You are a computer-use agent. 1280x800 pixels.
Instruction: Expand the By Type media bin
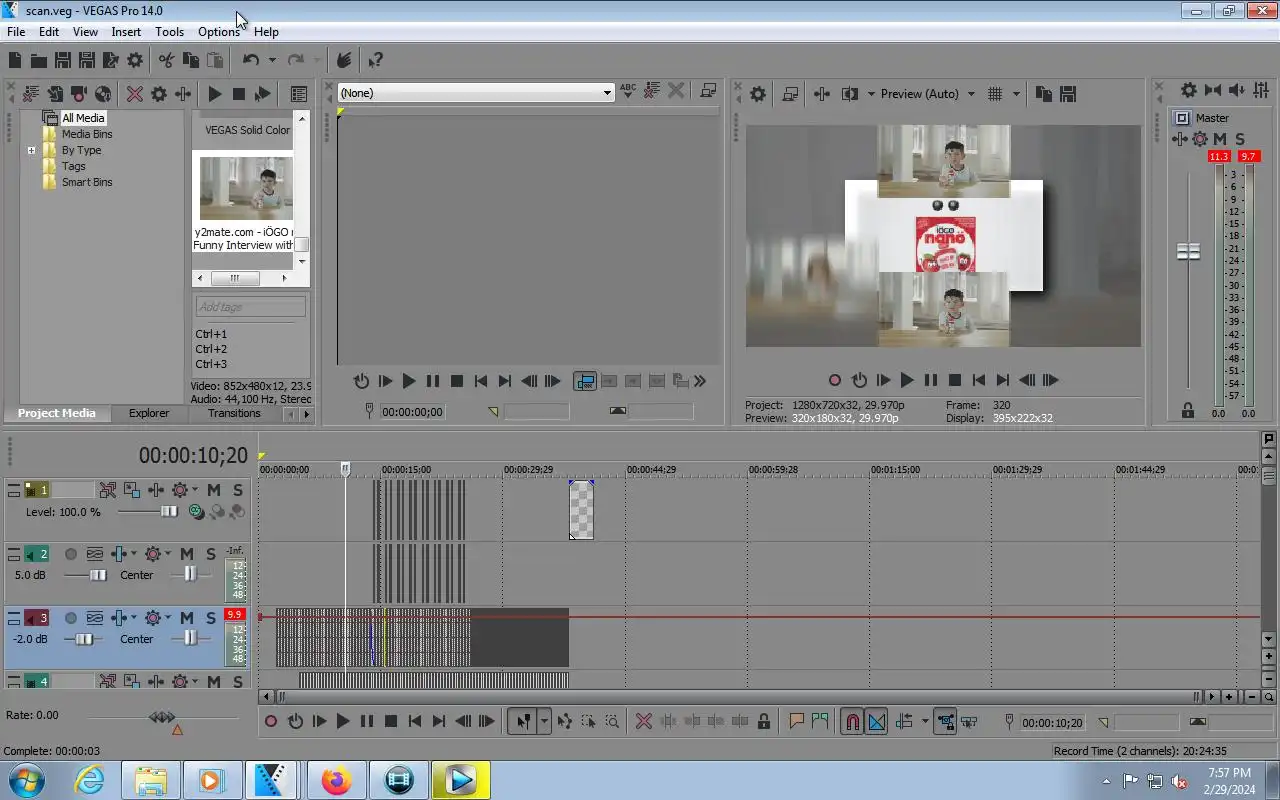point(32,151)
